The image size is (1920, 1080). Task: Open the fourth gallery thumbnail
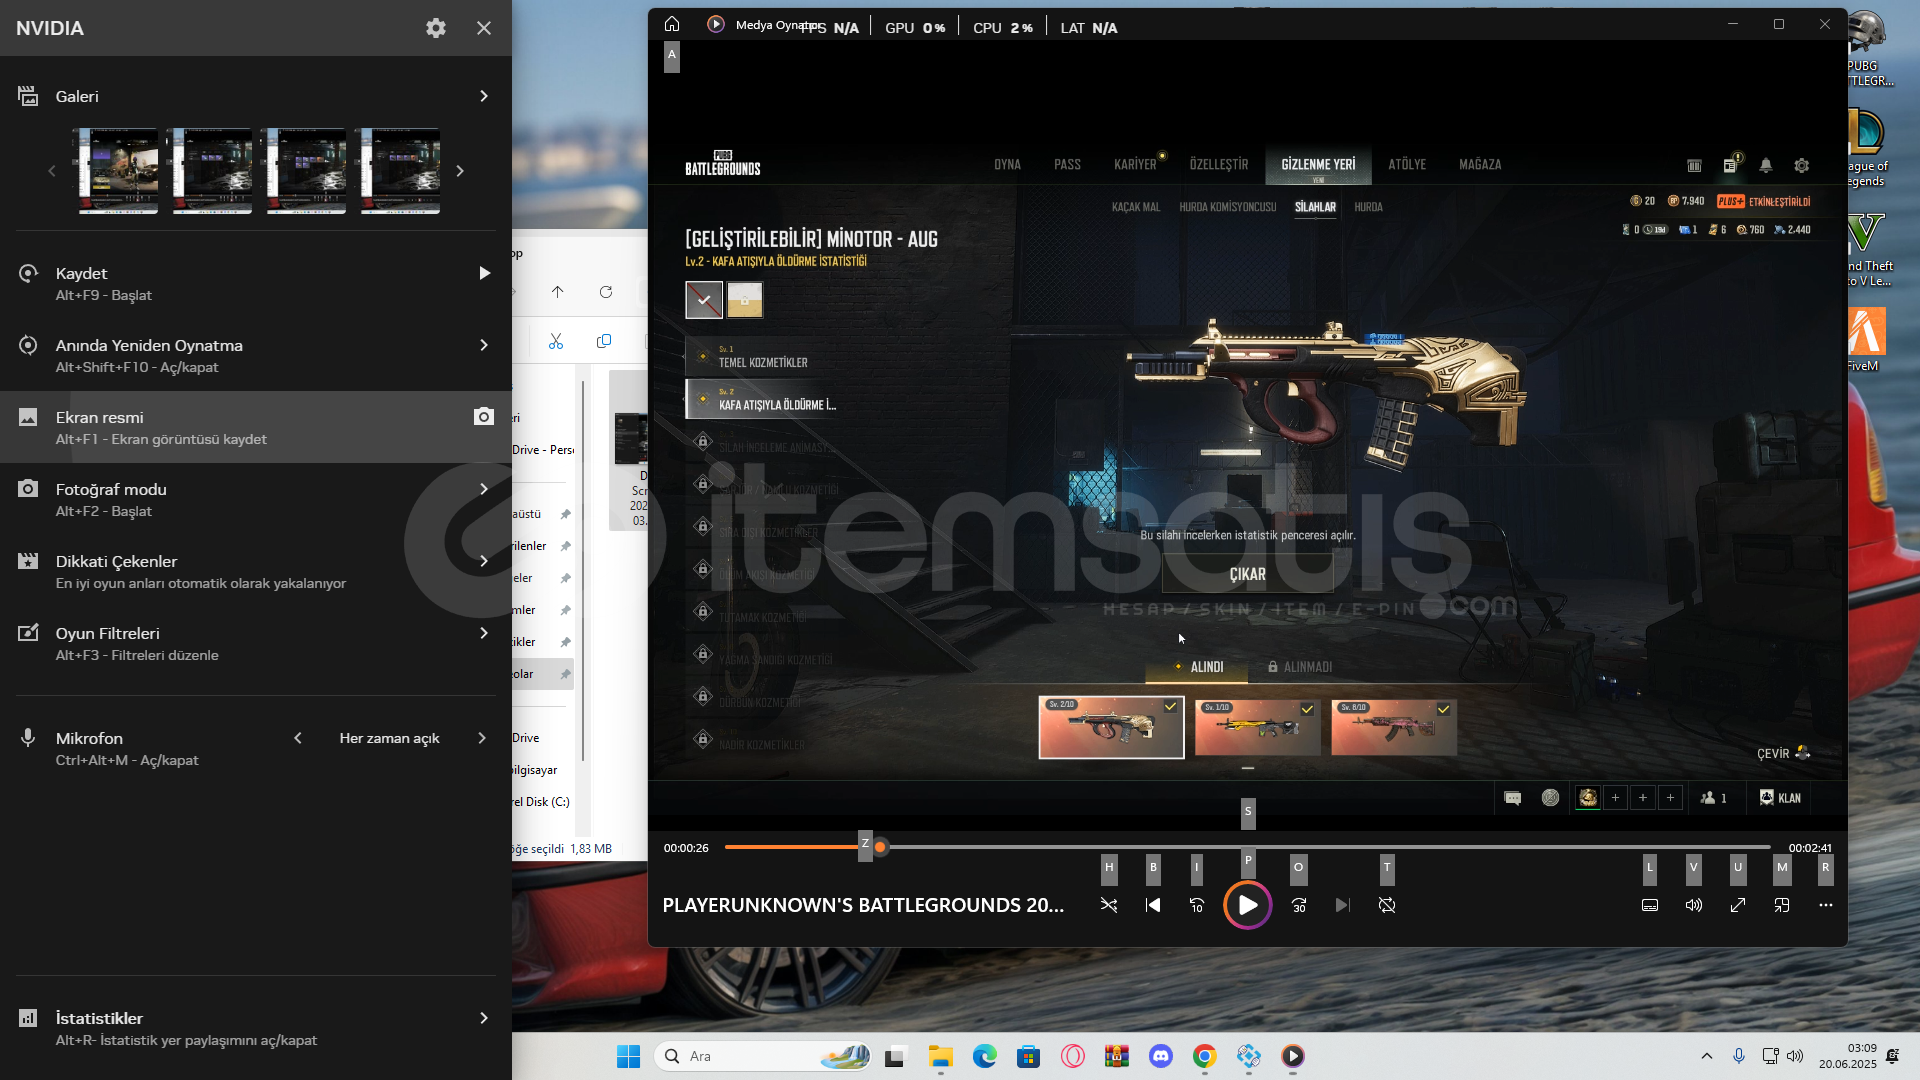(x=400, y=171)
